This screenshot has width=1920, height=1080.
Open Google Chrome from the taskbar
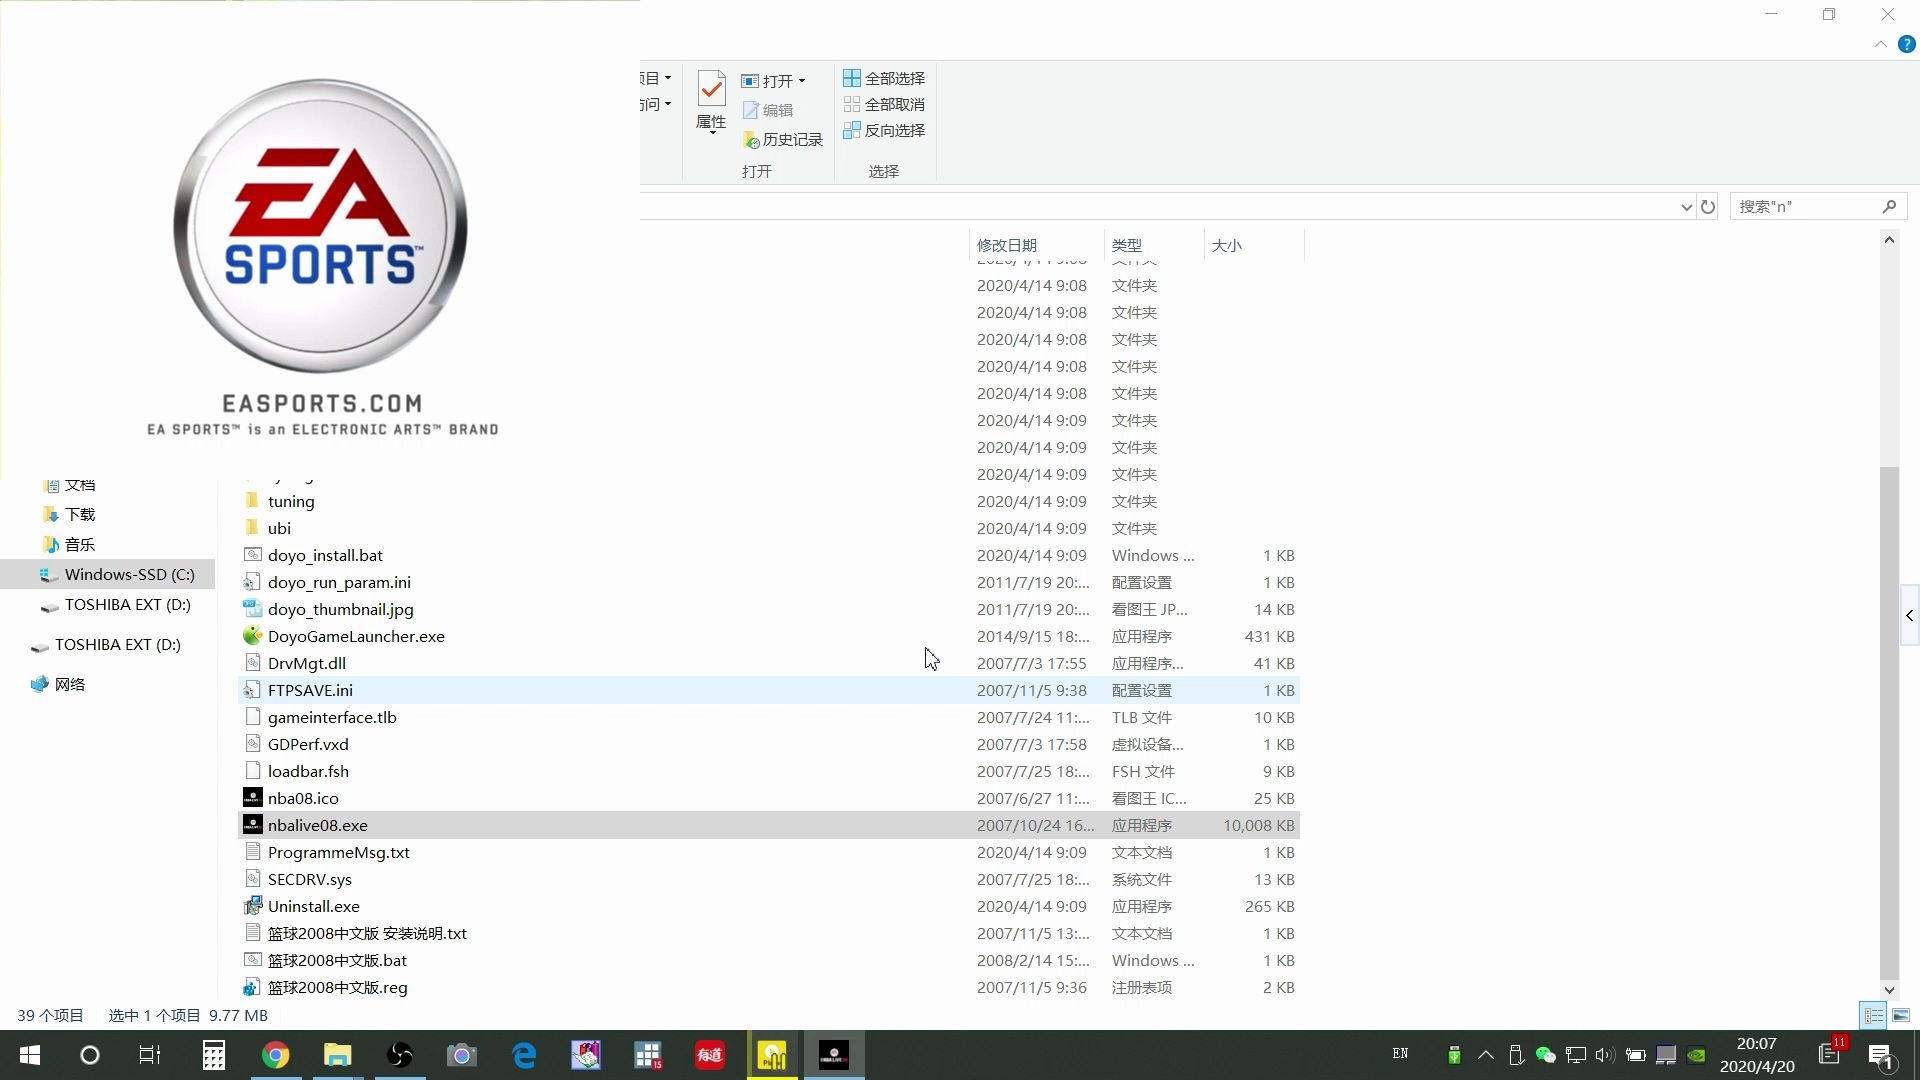(x=276, y=1055)
